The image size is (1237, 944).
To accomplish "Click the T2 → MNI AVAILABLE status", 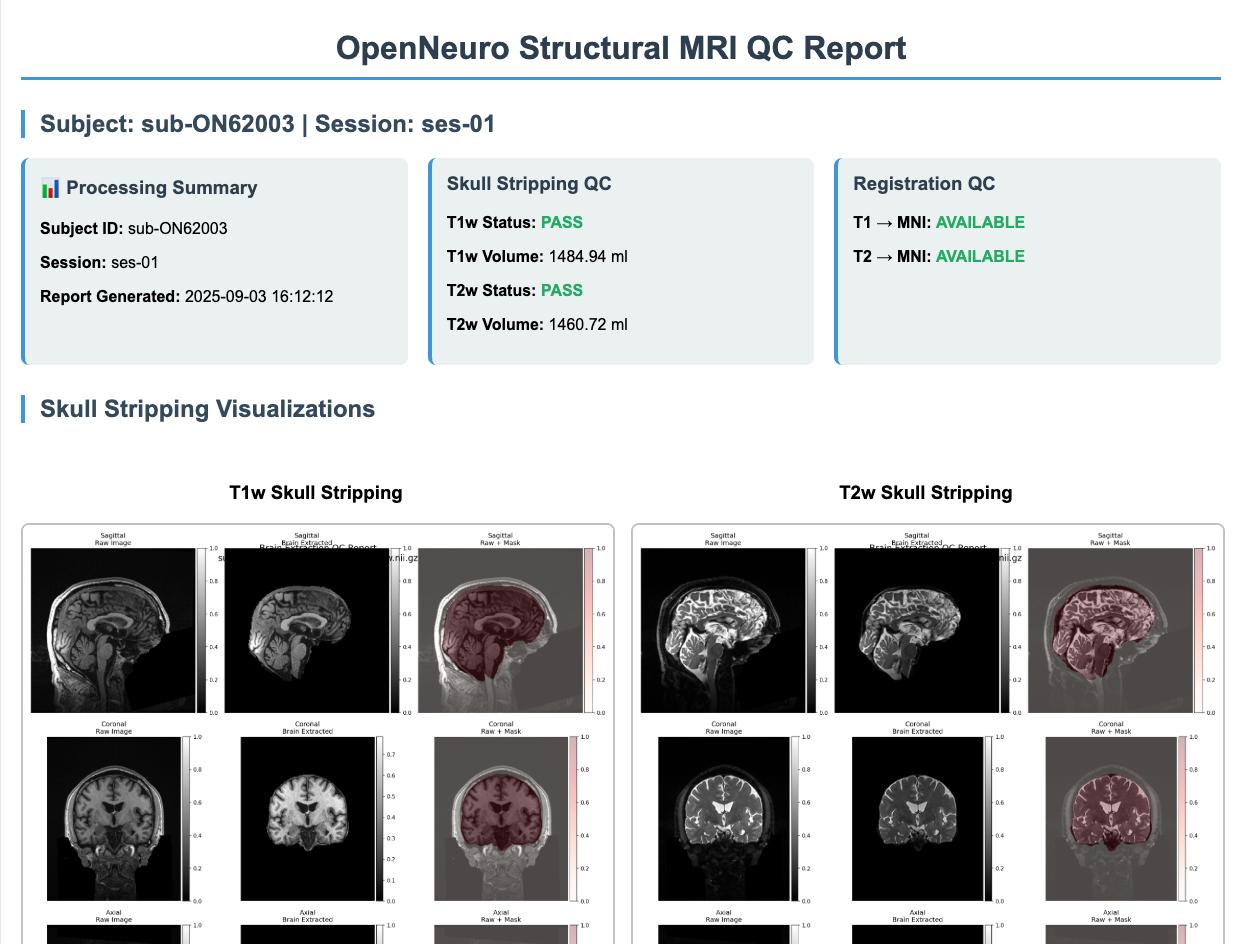I will tap(980, 256).
